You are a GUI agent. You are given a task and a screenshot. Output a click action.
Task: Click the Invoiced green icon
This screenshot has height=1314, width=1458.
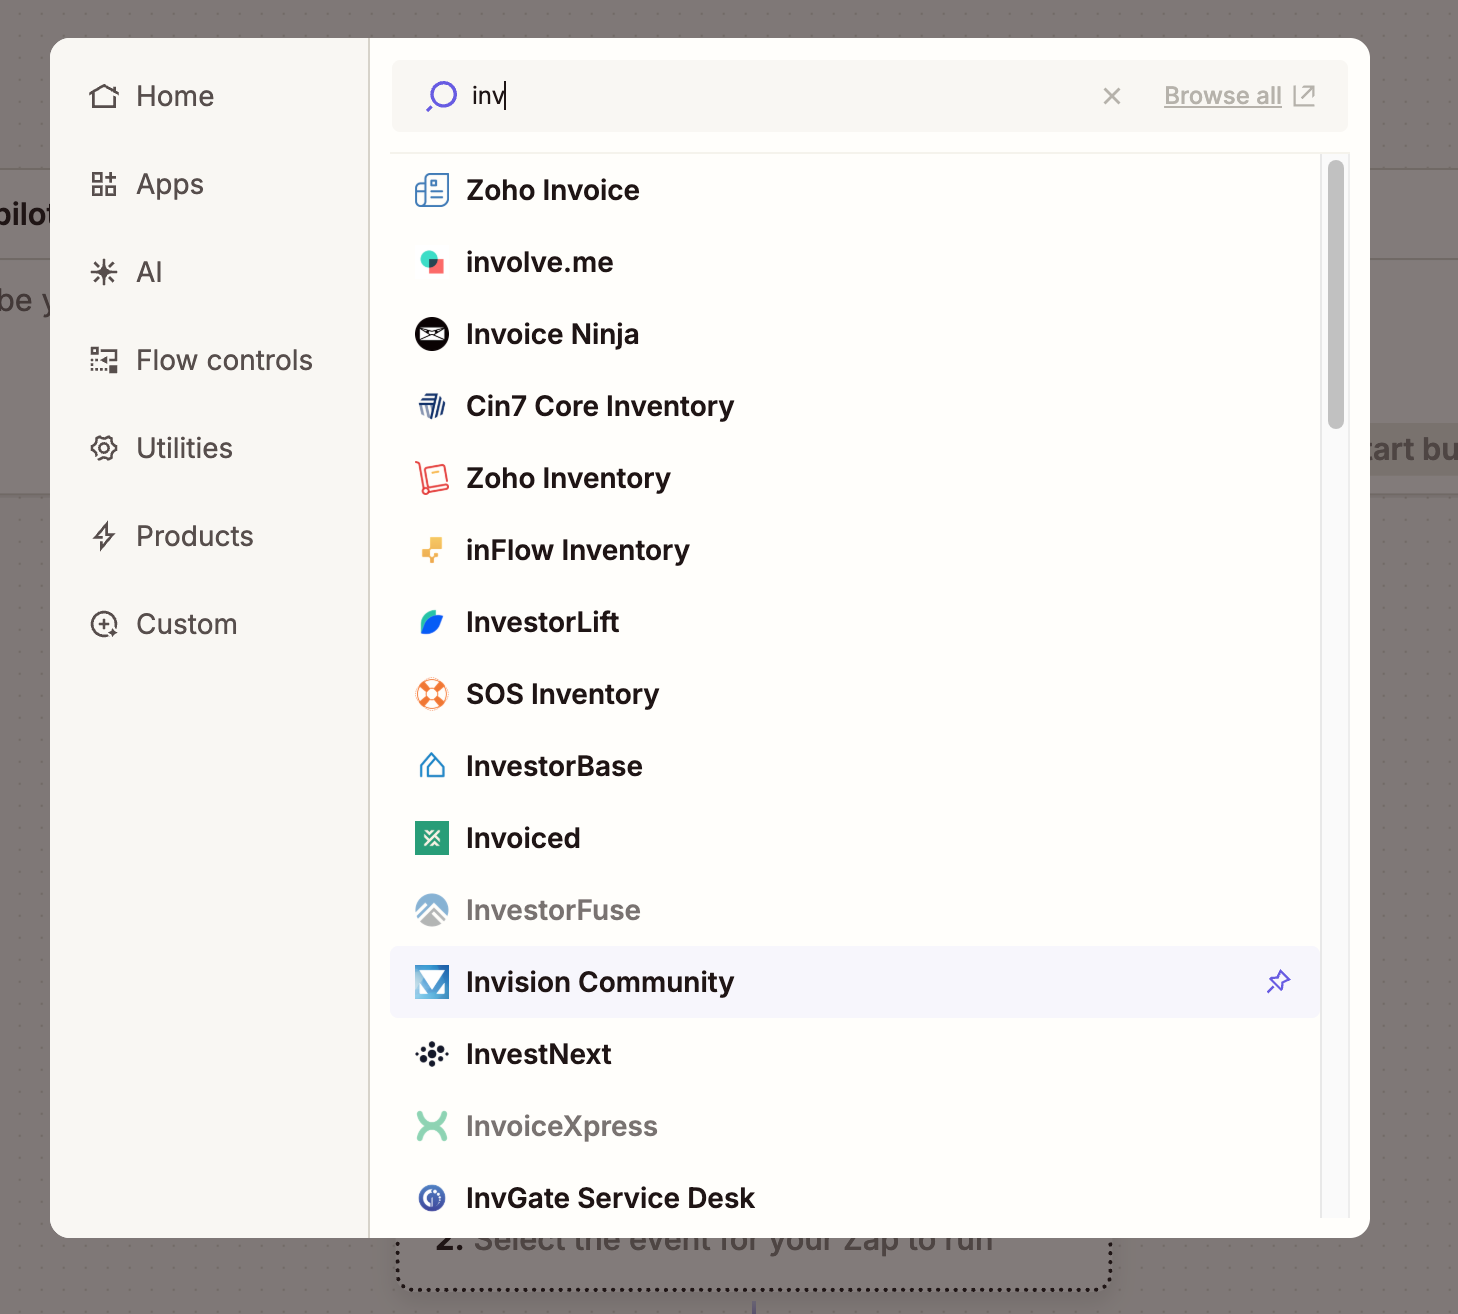[432, 838]
